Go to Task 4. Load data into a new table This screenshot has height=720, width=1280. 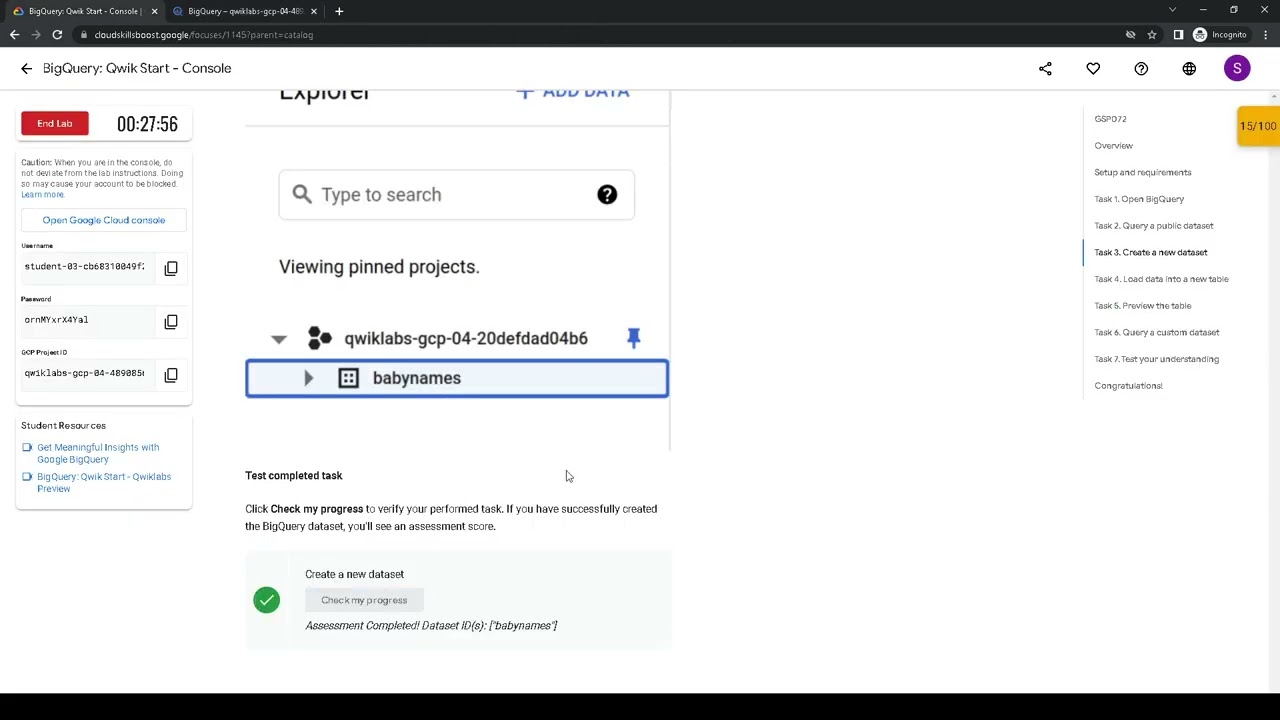click(1161, 279)
